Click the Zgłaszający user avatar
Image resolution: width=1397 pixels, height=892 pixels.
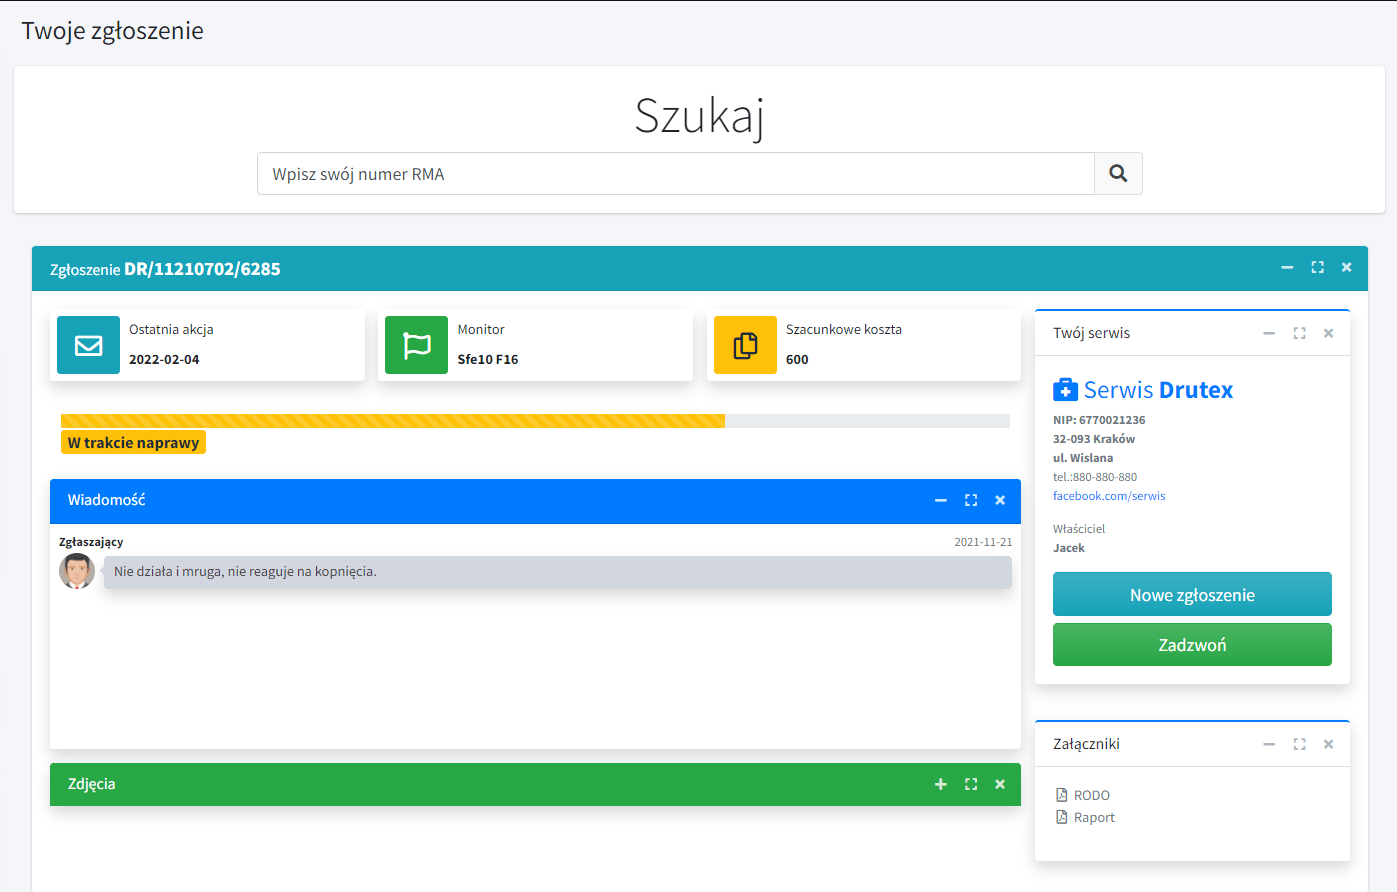(x=77, y=571)
